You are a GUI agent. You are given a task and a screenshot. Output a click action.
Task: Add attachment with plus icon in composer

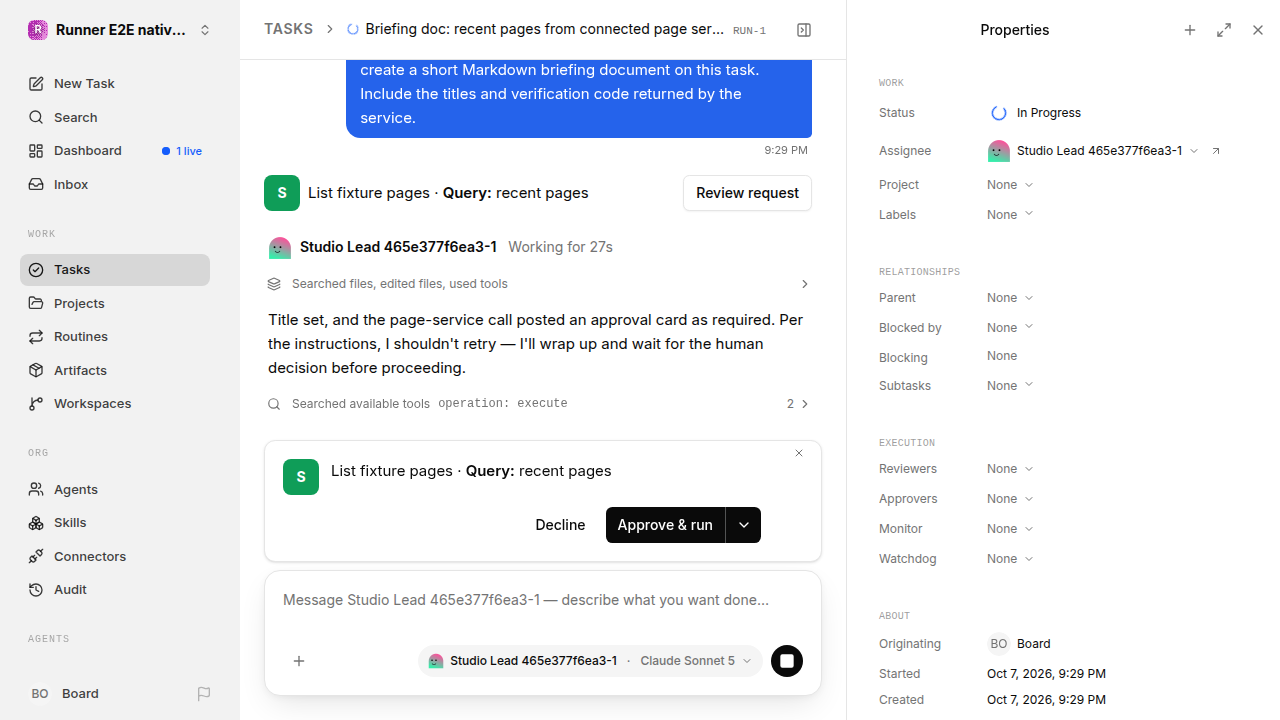point(299,661)
